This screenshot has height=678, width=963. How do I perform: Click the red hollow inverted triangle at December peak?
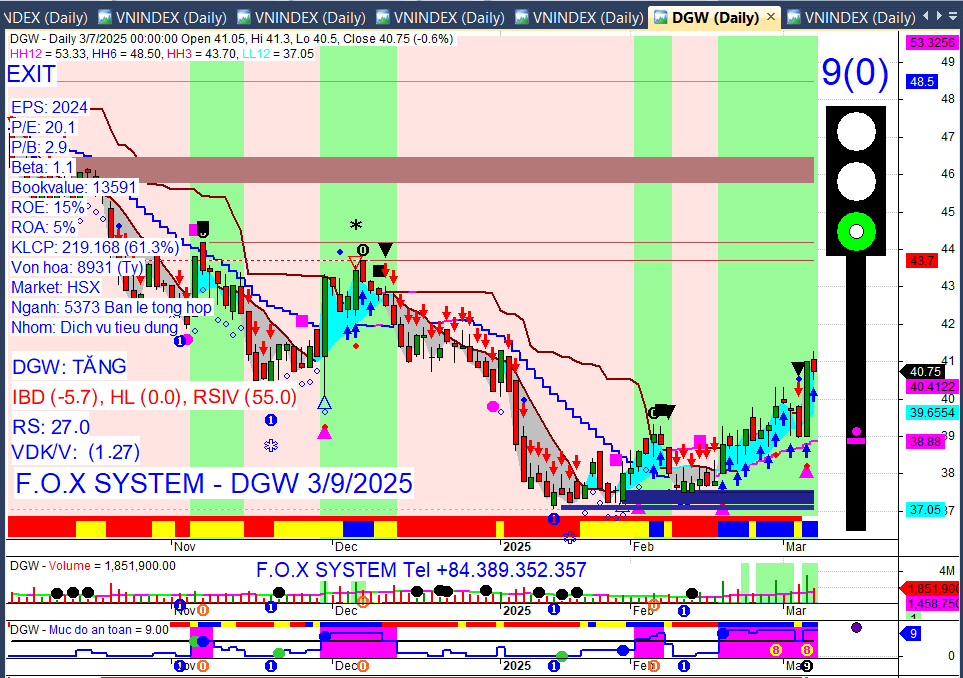[x=355, y=263]
